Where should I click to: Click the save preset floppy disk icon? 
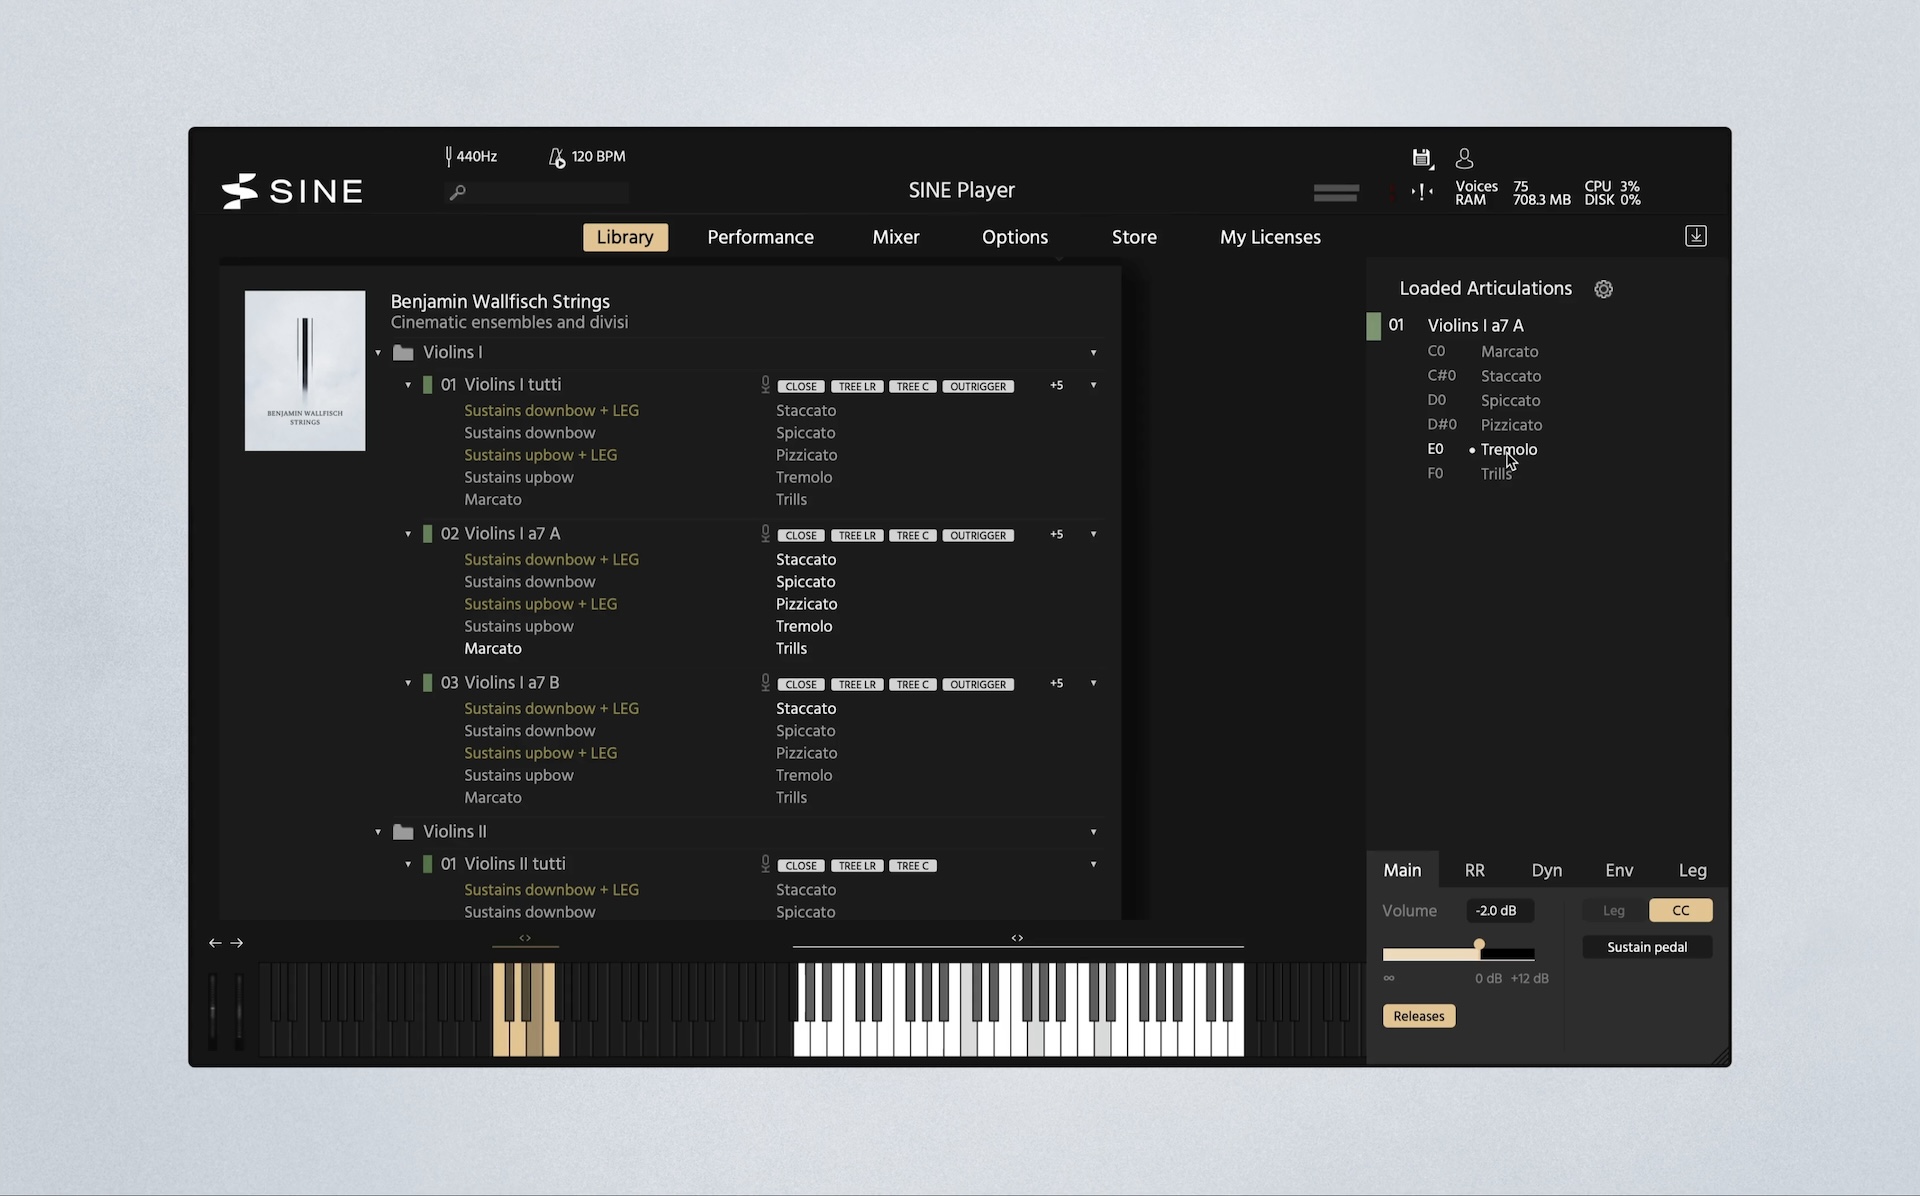(x=1421, y=158)
